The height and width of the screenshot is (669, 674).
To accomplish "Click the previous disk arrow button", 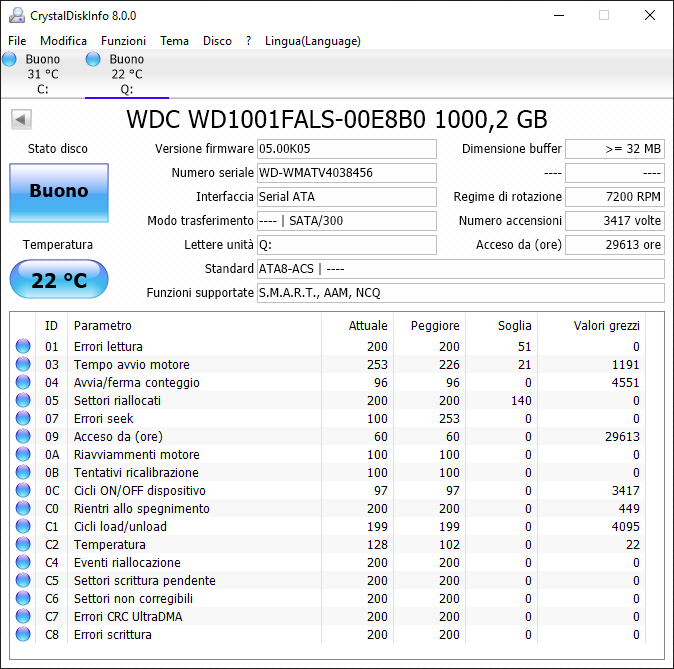I will pos(21,119).
